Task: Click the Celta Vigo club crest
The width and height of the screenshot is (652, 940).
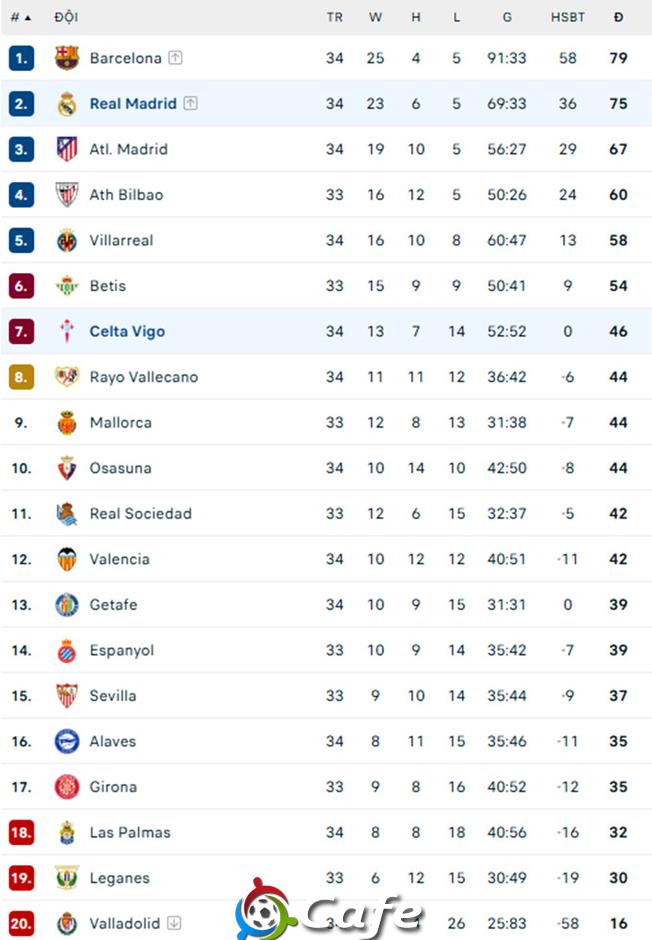Action: point(67,331)
